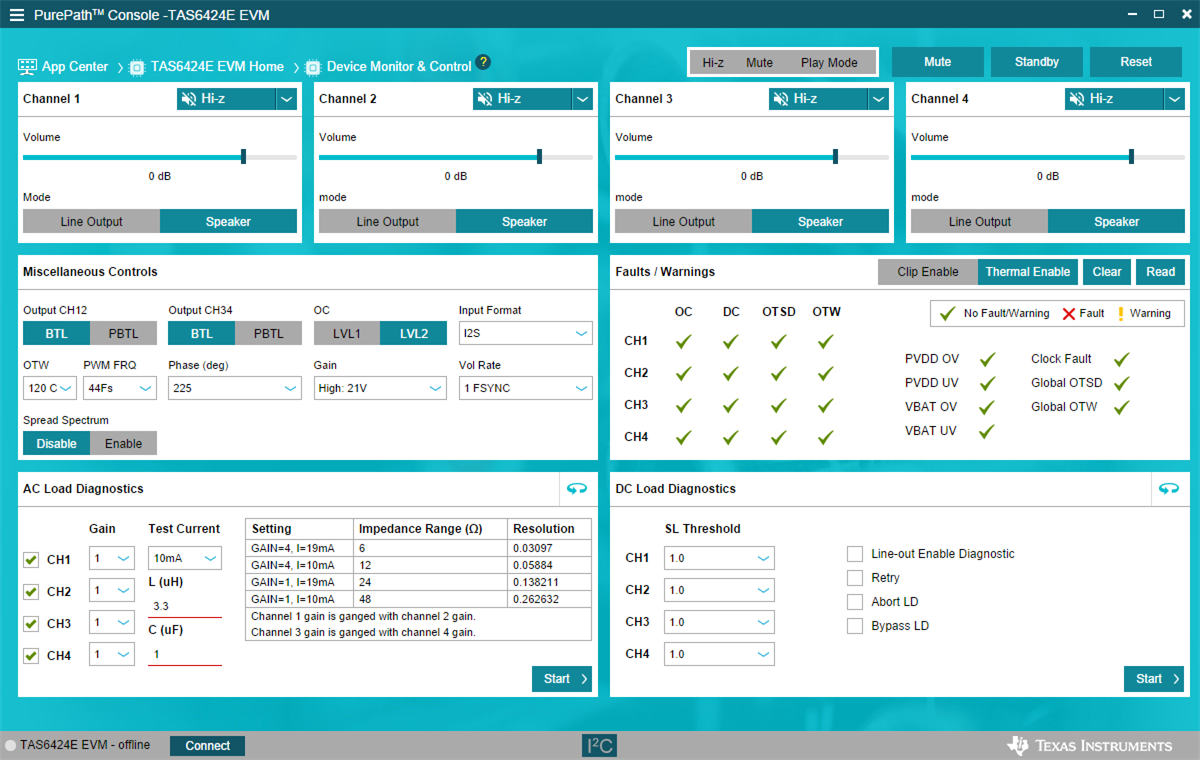
Task: Select PBTL mode for Output CH12
Action: (123, 333)
